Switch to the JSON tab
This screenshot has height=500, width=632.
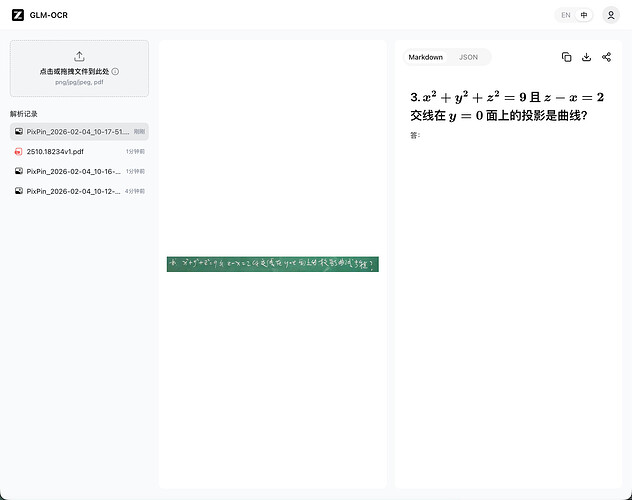pyautogui.click(x=468, y=57)
